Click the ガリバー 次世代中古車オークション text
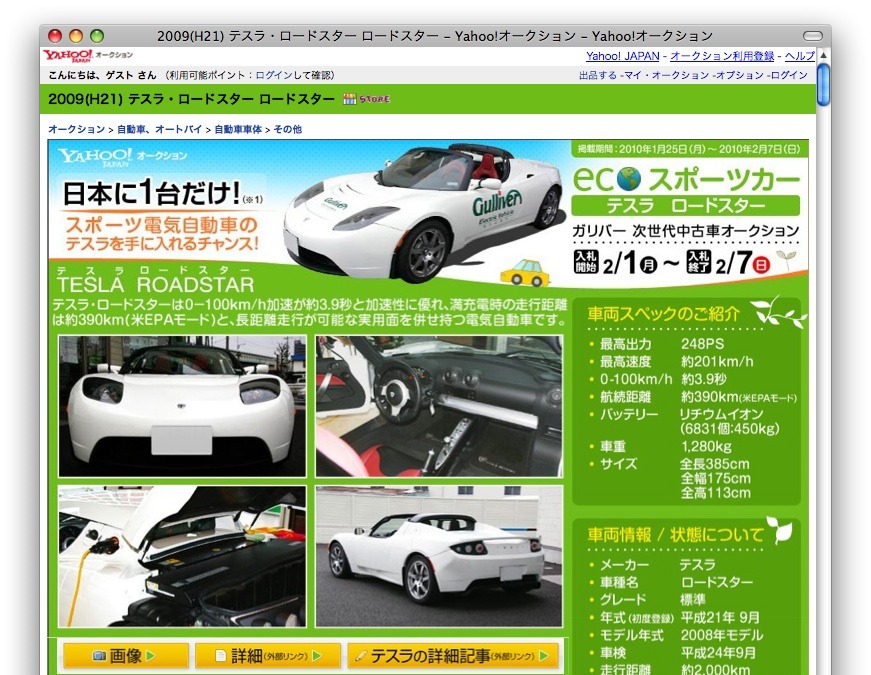 pos(685,231)
